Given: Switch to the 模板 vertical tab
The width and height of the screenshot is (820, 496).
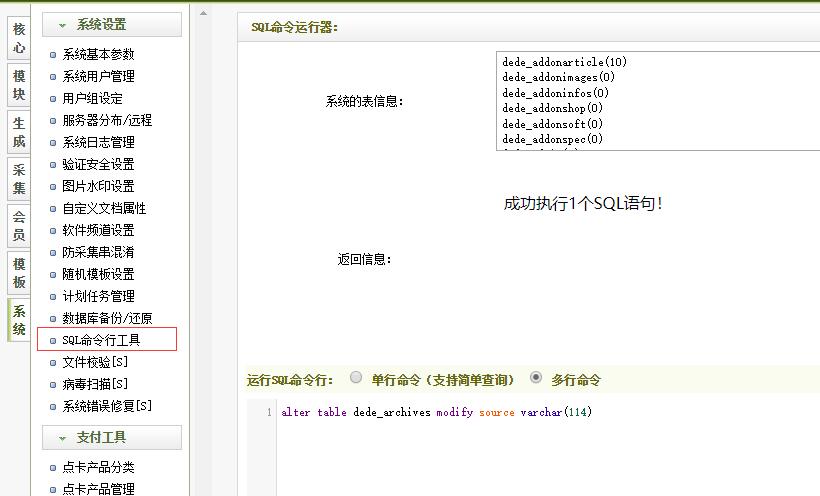Looking at the screenshot, I should click(x=19, y=273).
